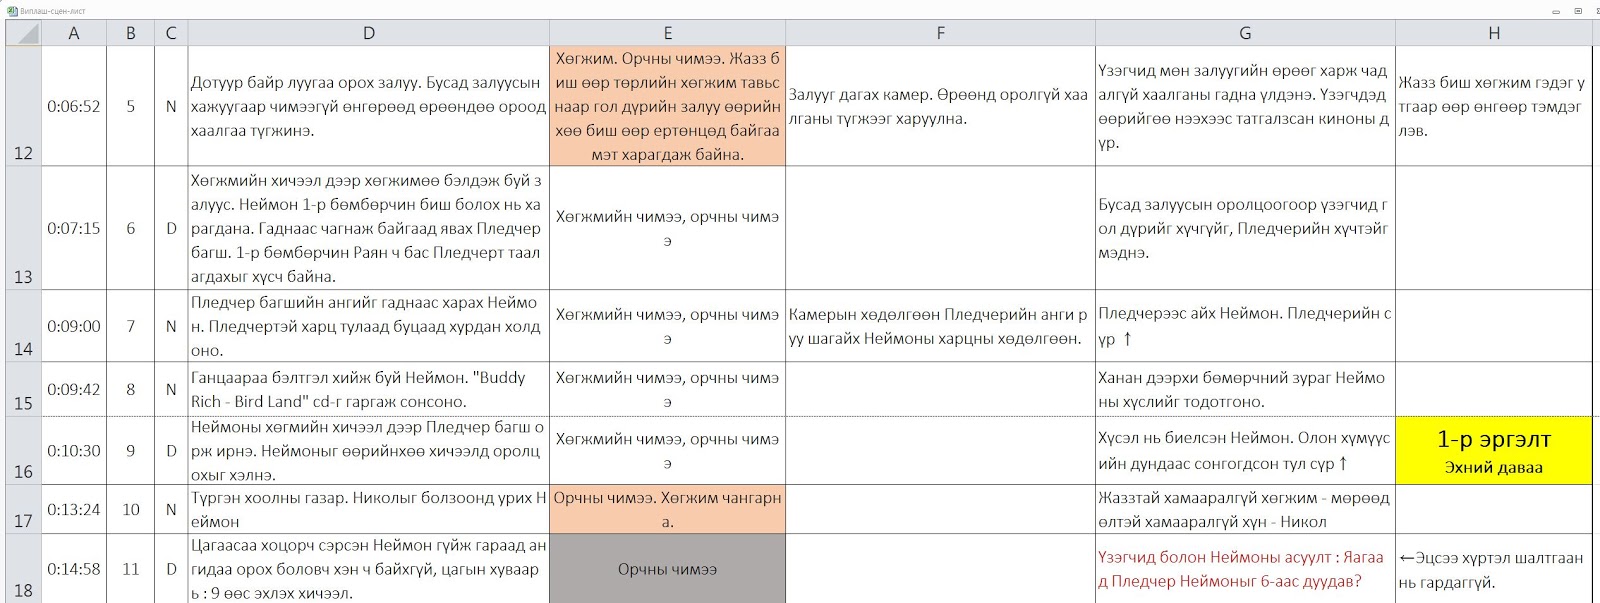Select column F header

(x=940, y=33)
